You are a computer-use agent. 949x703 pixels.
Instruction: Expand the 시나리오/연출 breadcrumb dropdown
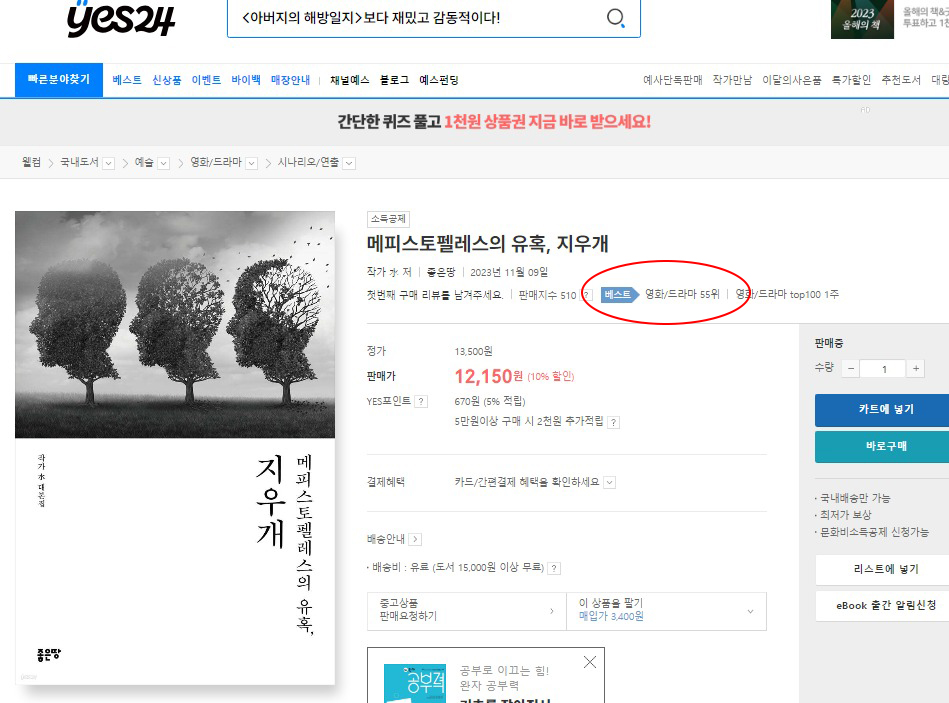[349, 163]
